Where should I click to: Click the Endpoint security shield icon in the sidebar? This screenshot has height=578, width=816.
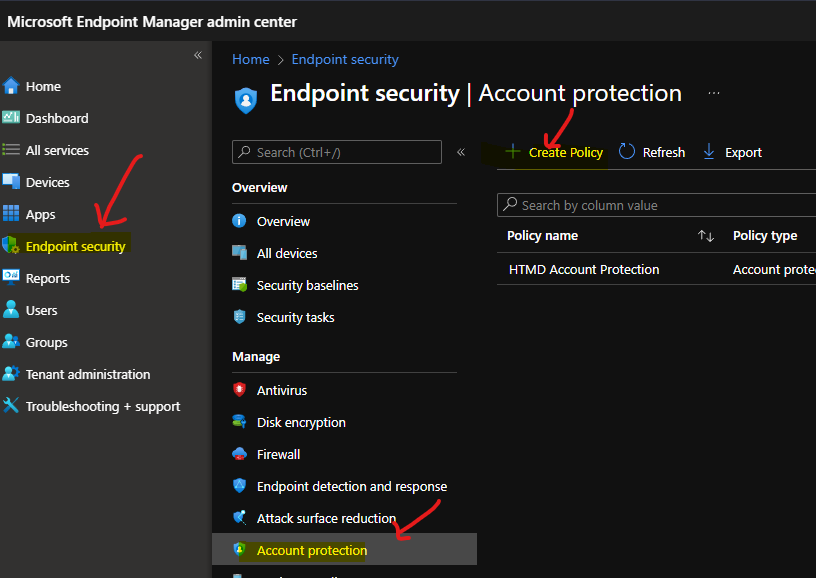click(10, 246)
